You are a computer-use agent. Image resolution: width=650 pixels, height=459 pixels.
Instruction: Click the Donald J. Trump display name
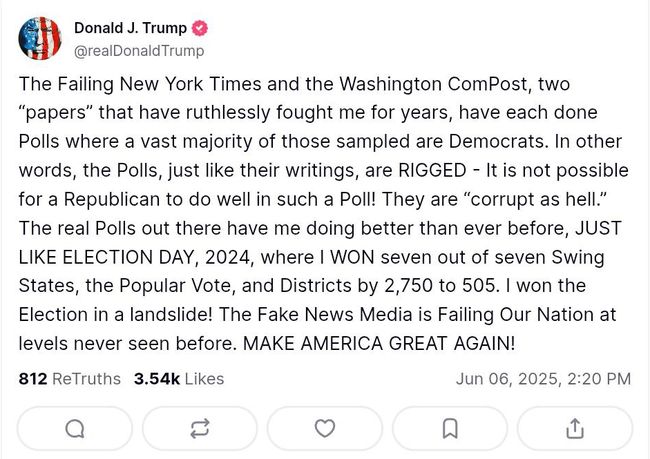[x=130, y=28]
